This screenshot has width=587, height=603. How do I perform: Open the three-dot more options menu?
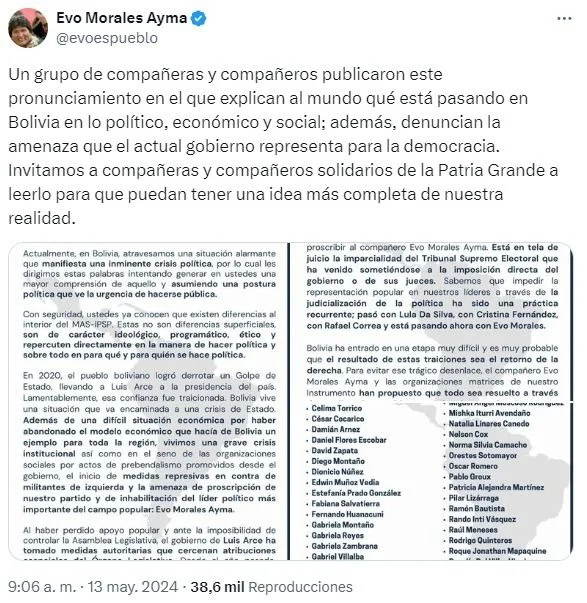pos(564,18)
